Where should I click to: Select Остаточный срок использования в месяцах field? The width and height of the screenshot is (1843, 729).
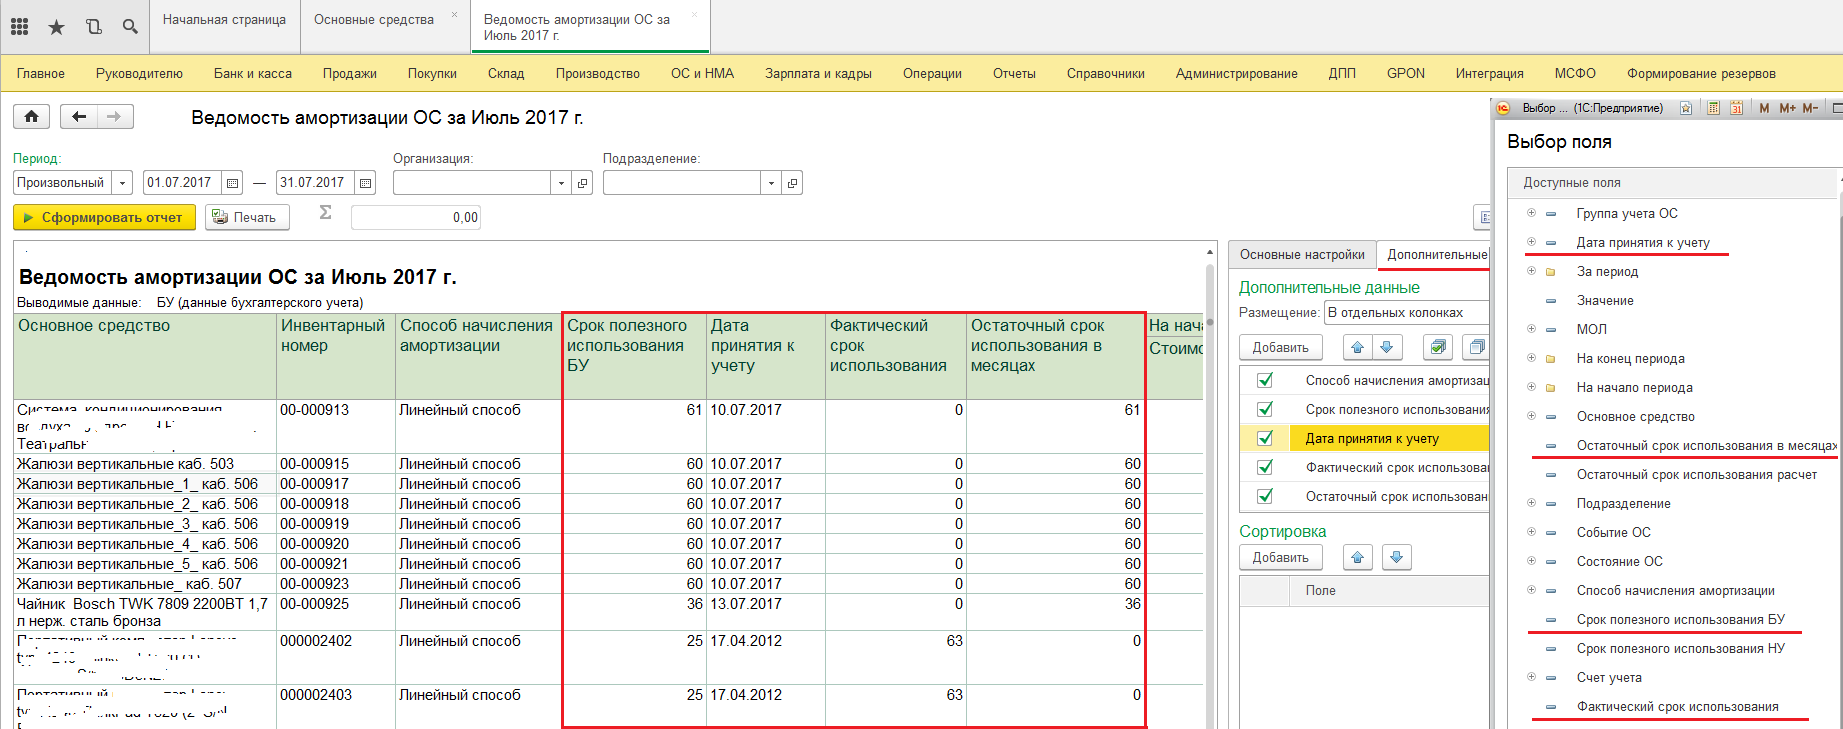pos(1706,445)
